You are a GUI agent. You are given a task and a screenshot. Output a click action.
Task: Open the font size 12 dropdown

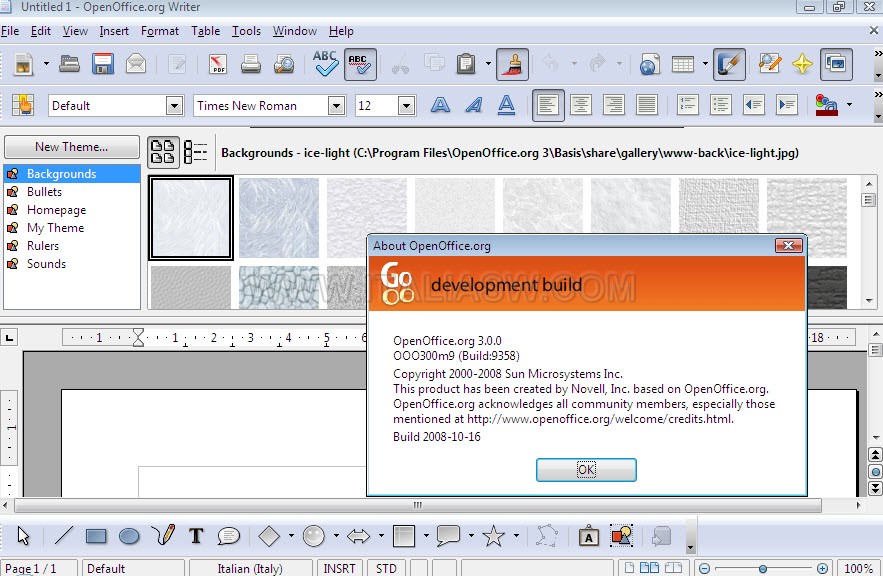(x=407, y=105)
